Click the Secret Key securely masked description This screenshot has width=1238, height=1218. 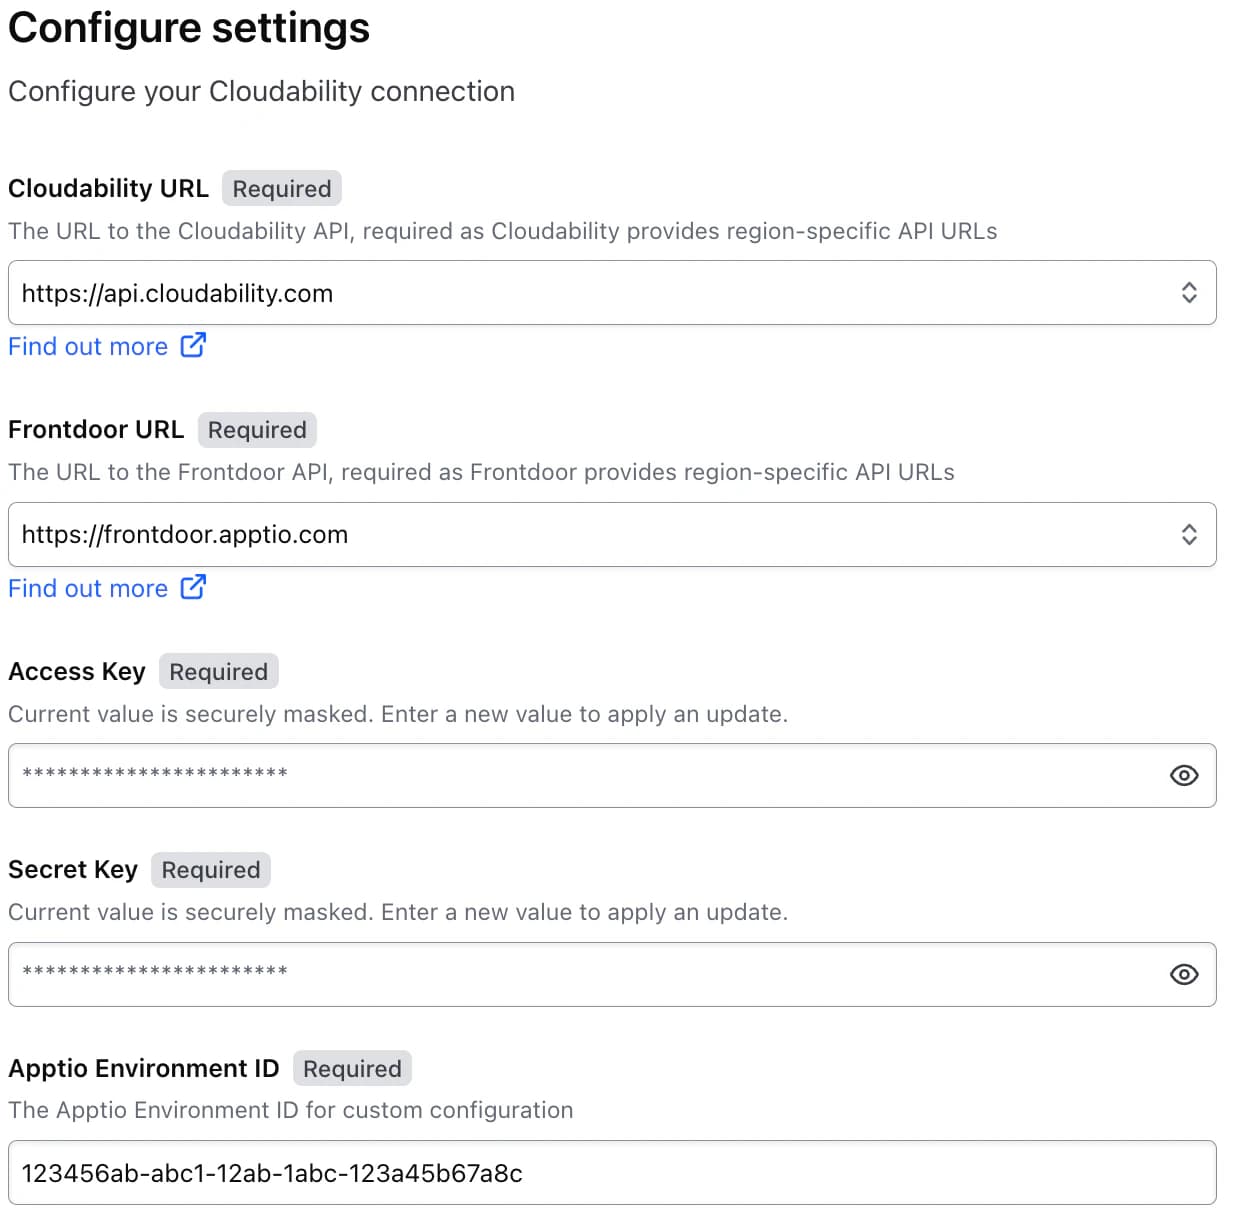pyautogui.click(x=398, y=912)
